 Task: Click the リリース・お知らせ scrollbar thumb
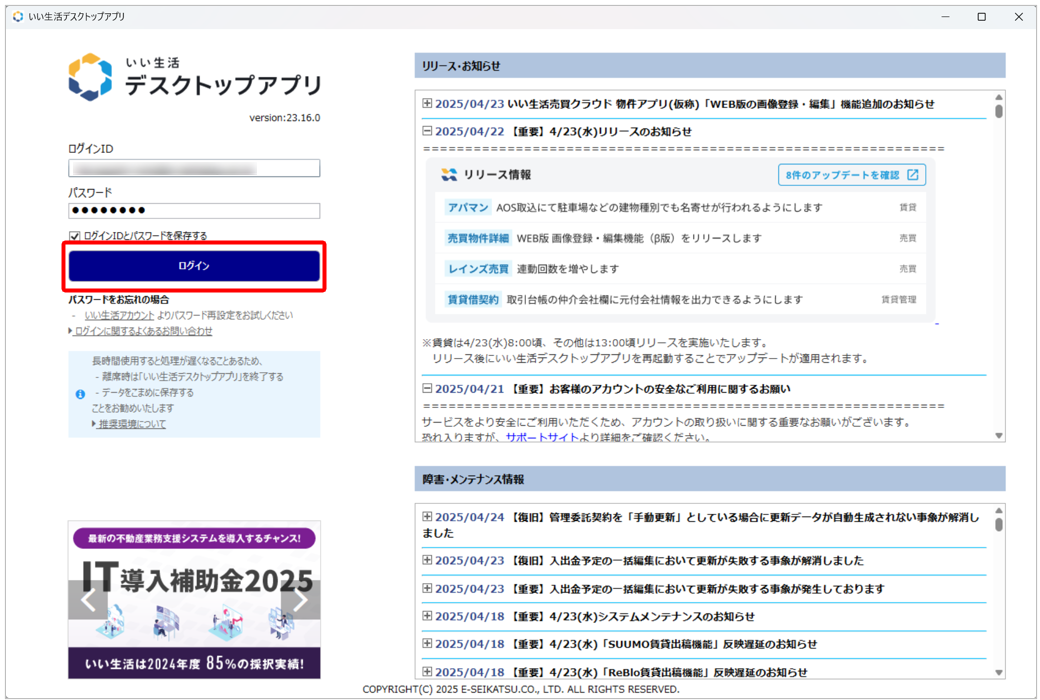[x=999, y=111]
